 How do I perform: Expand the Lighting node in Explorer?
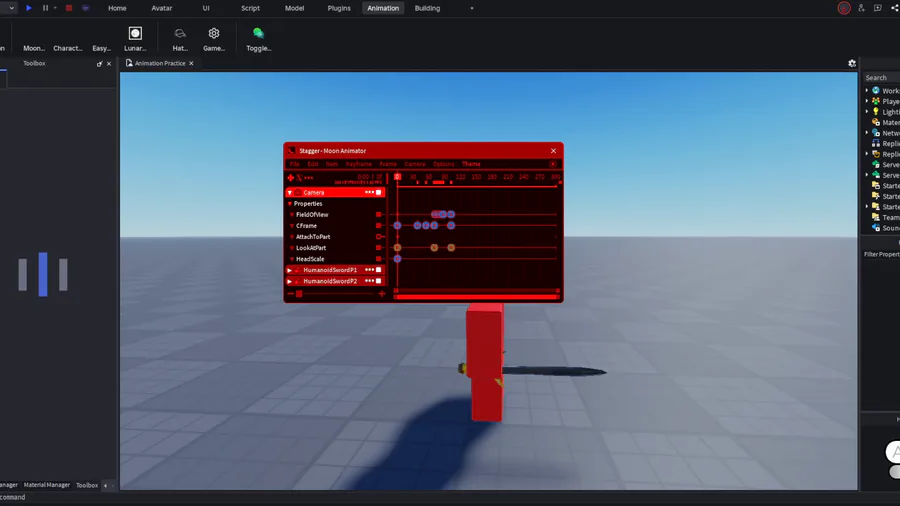tap(867, 112)
